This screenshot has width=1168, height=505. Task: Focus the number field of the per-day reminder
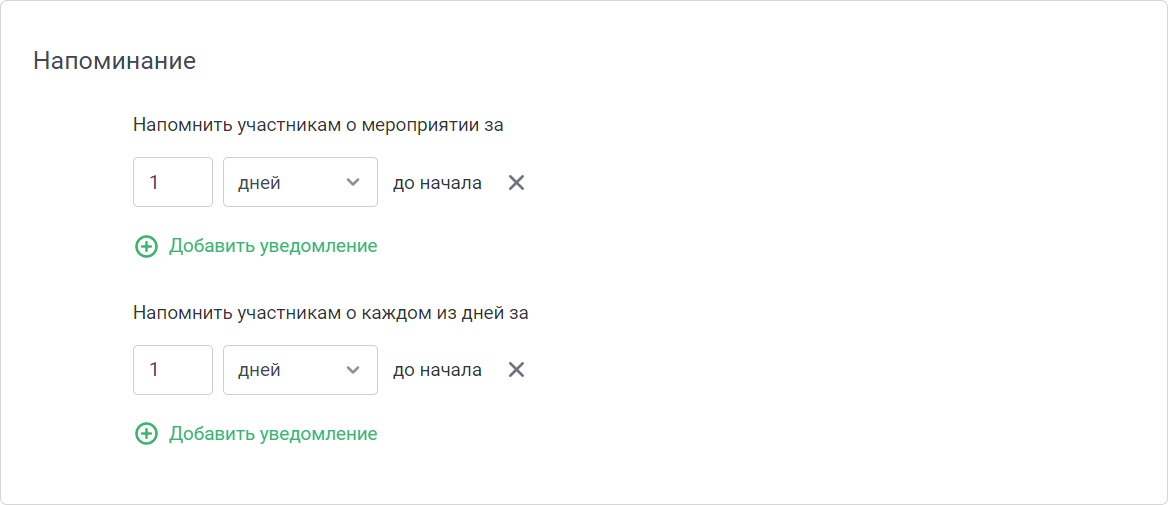pyautogui.click(x=173, y=369)
